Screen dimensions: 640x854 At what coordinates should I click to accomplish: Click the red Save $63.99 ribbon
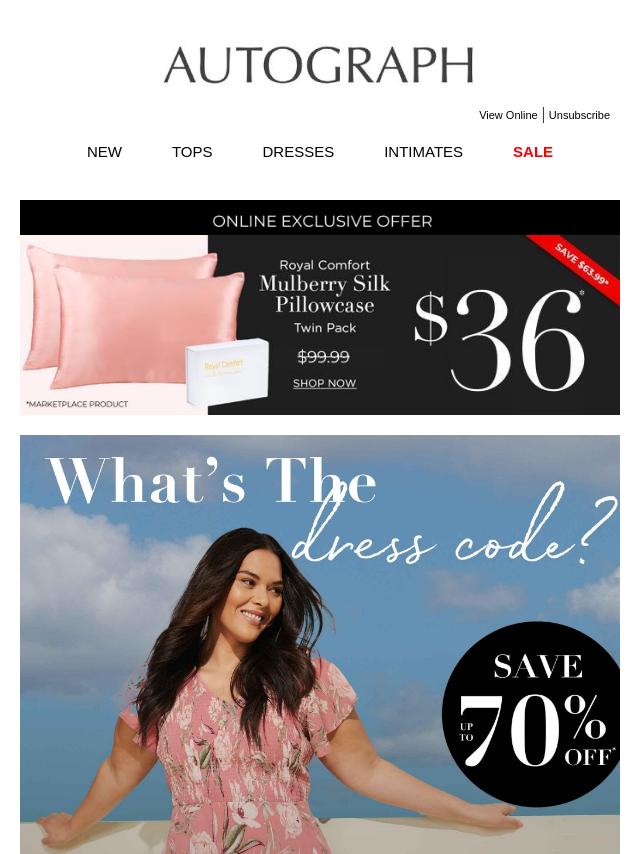tap(580, 267)
